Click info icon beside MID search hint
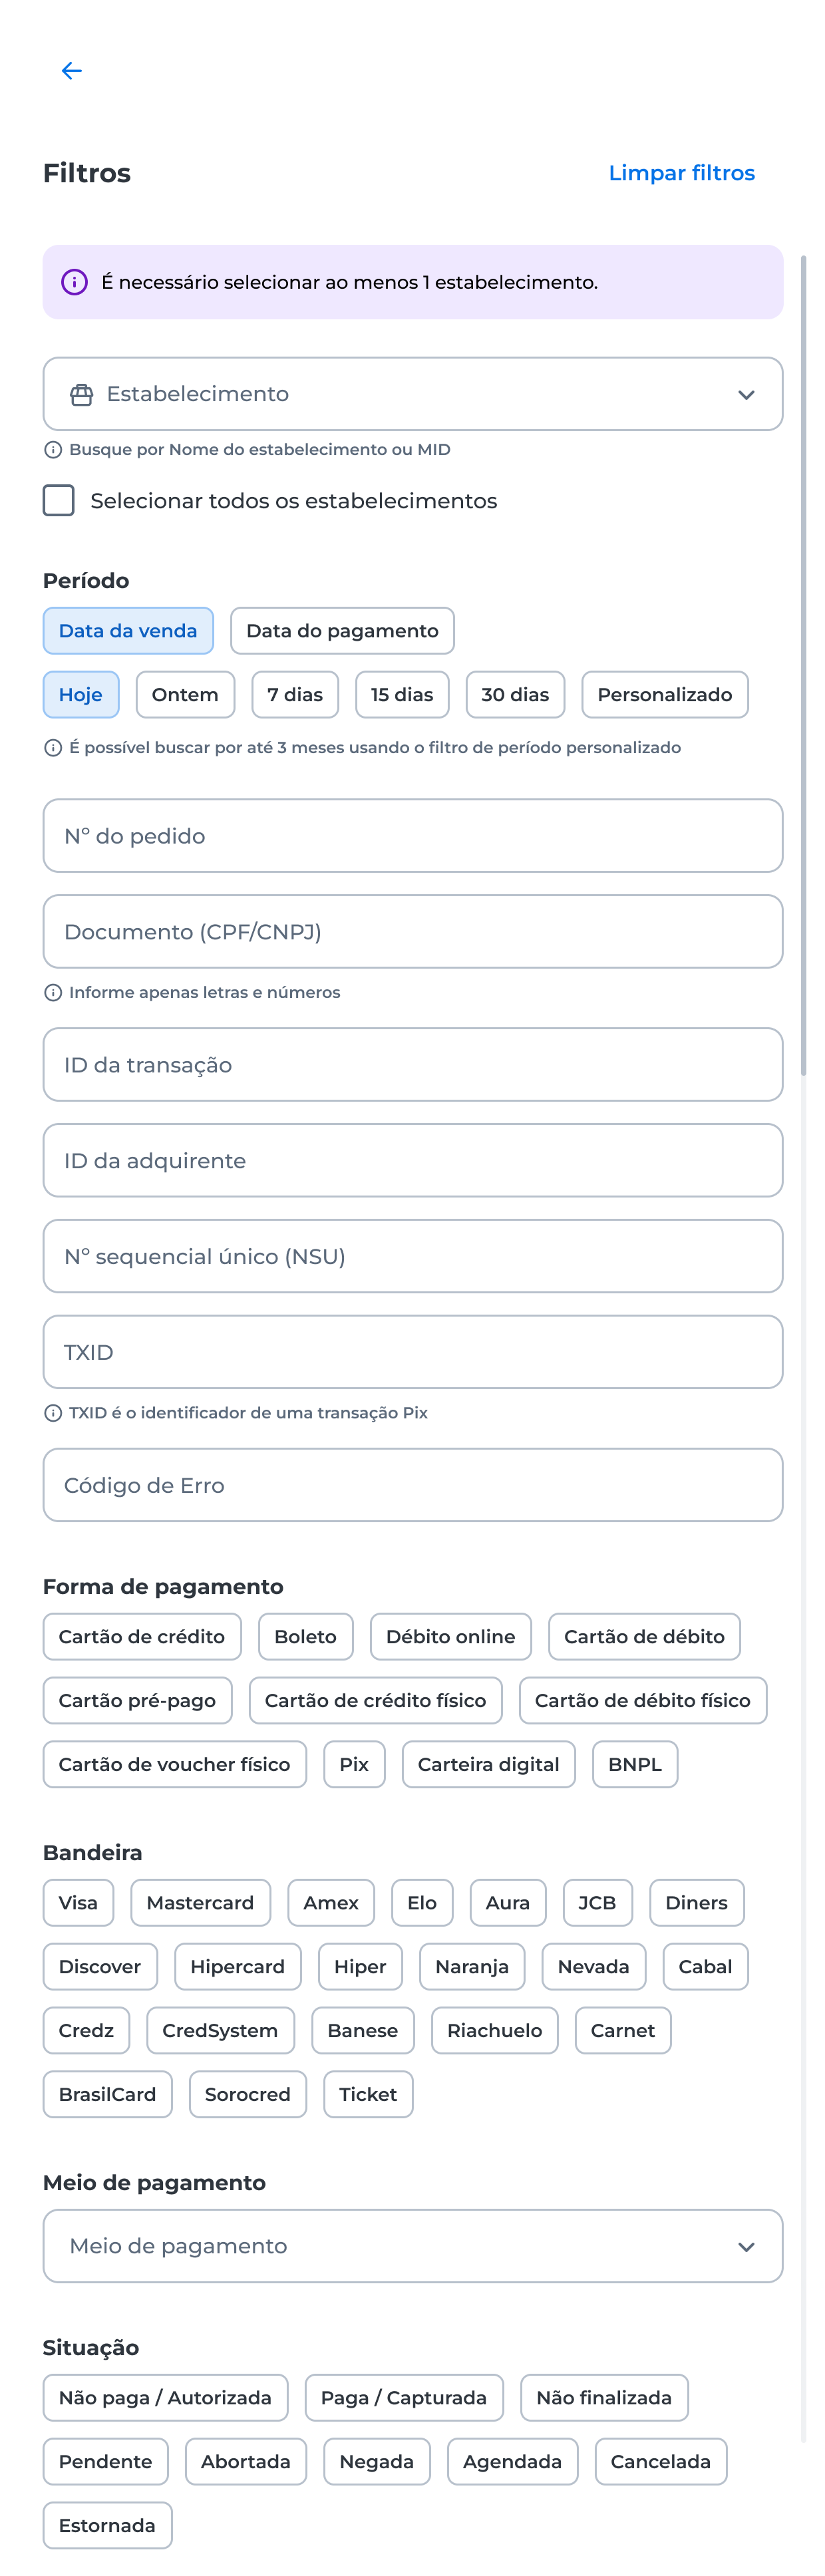 (x=53, y=450)
